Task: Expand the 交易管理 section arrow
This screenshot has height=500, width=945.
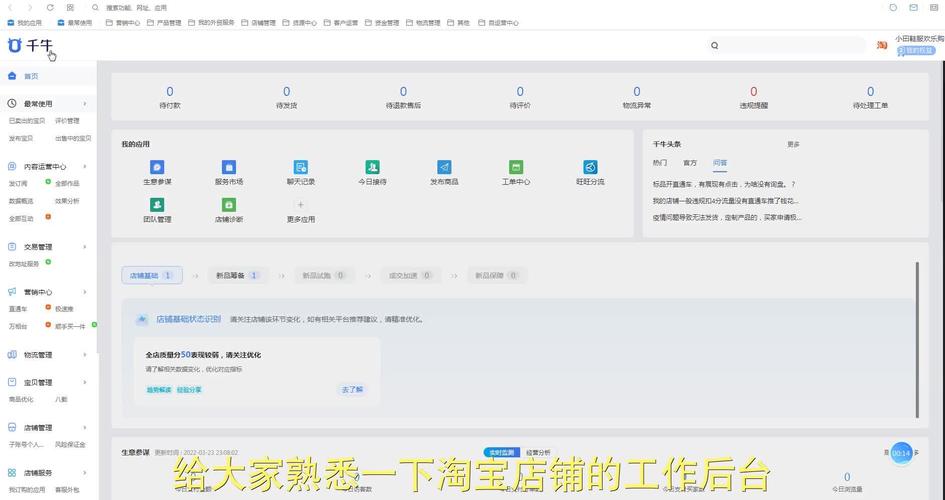Action: [x=84, y=246]
